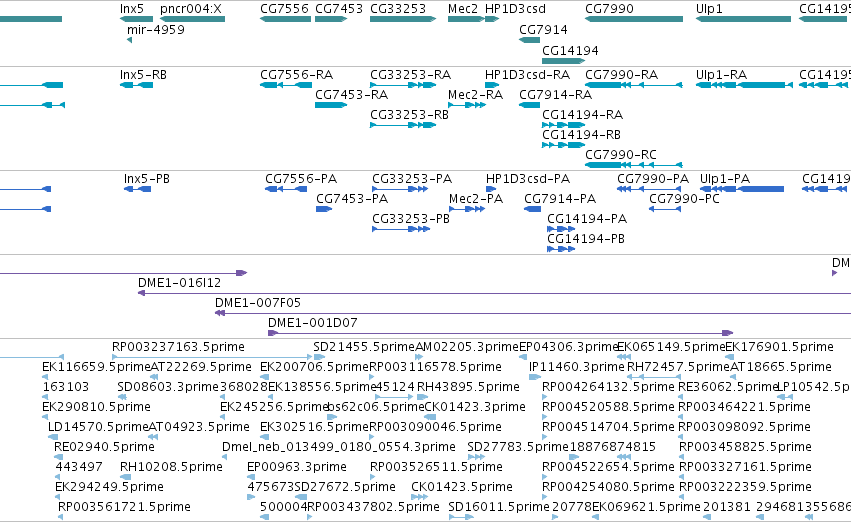The height and width of the screenshot is (522, 851).
Task: Click the mir-4959 gene label
Action: [x=156, y=30]
